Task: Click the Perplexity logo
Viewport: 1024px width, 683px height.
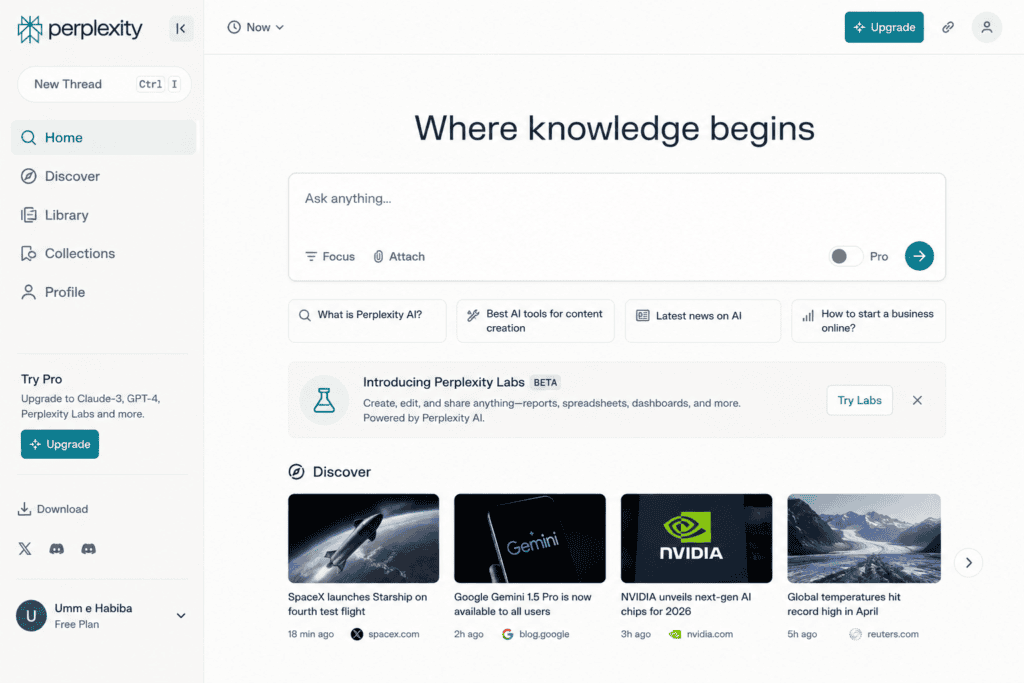Action: pyautogui.click(x=80, y=29)
